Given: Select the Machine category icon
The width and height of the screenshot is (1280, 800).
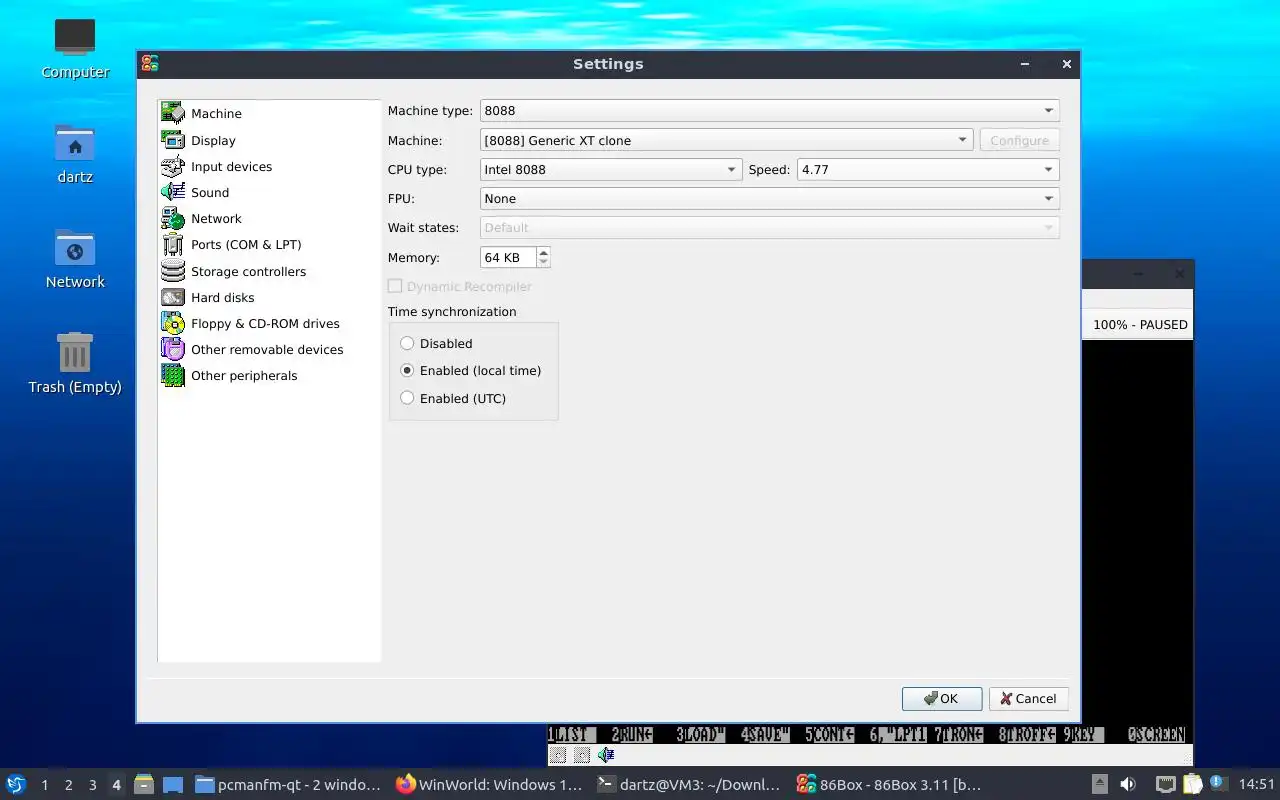Looking at the screenshot, I should pyautogui.click(x=173, y=113).
